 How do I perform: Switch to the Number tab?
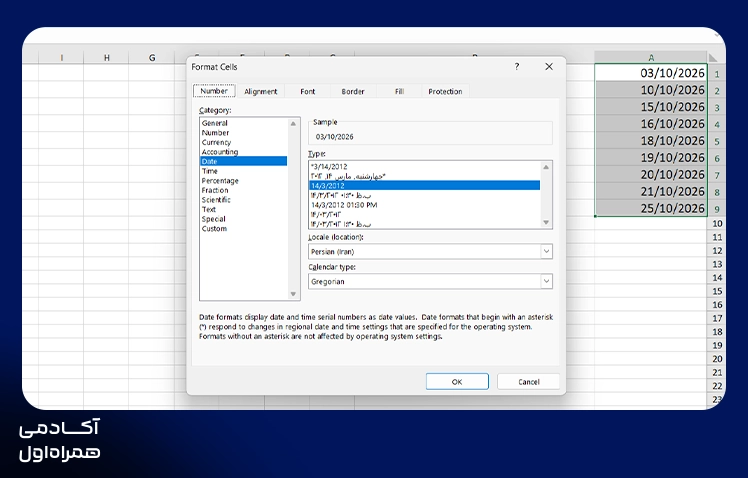coord(214,91)
